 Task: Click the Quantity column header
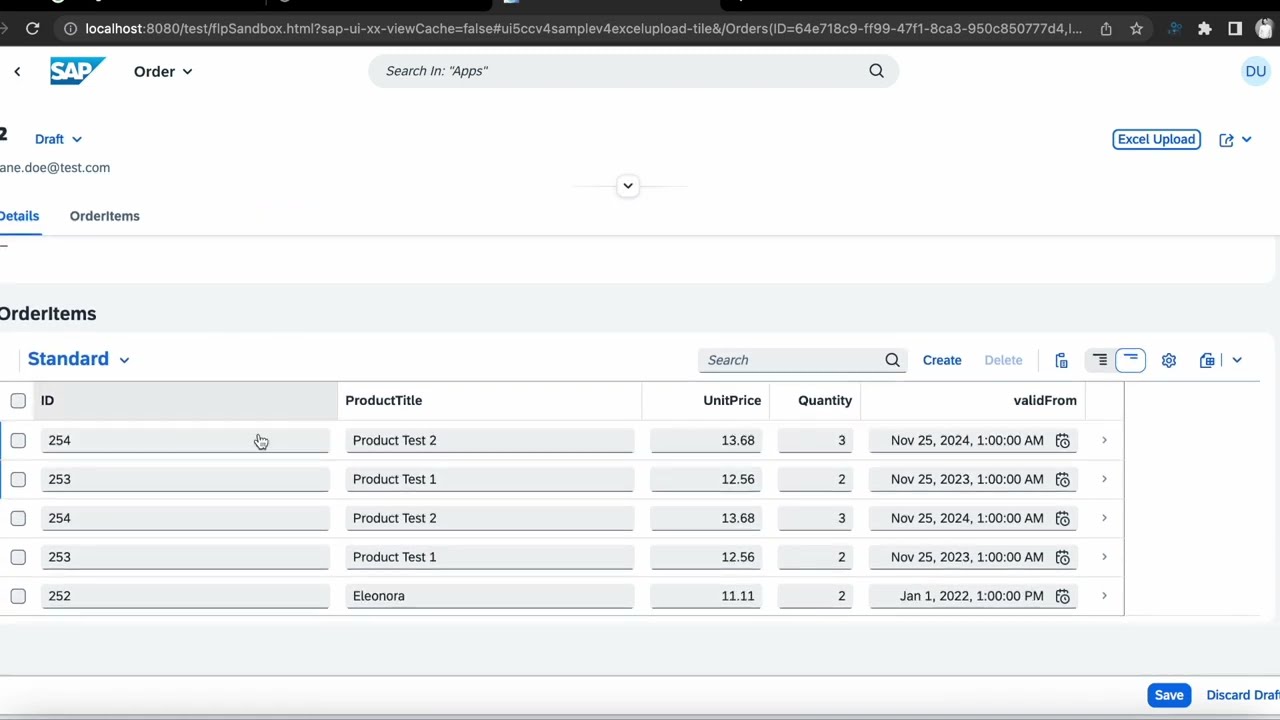pyautogui.click(x=814, y=401)
